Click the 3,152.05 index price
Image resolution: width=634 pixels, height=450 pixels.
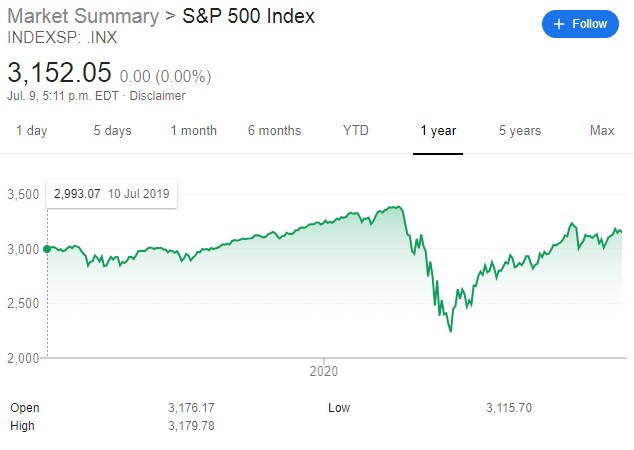click(x=59, y=73)
